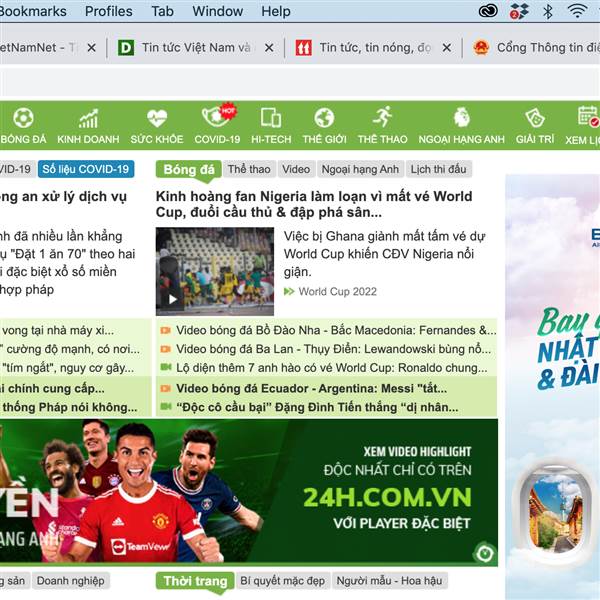This screenshot has width=600, height=600.
Task: Open Video bóng đá Ecuador - Argentina article
Action: (x=311, y=389)
